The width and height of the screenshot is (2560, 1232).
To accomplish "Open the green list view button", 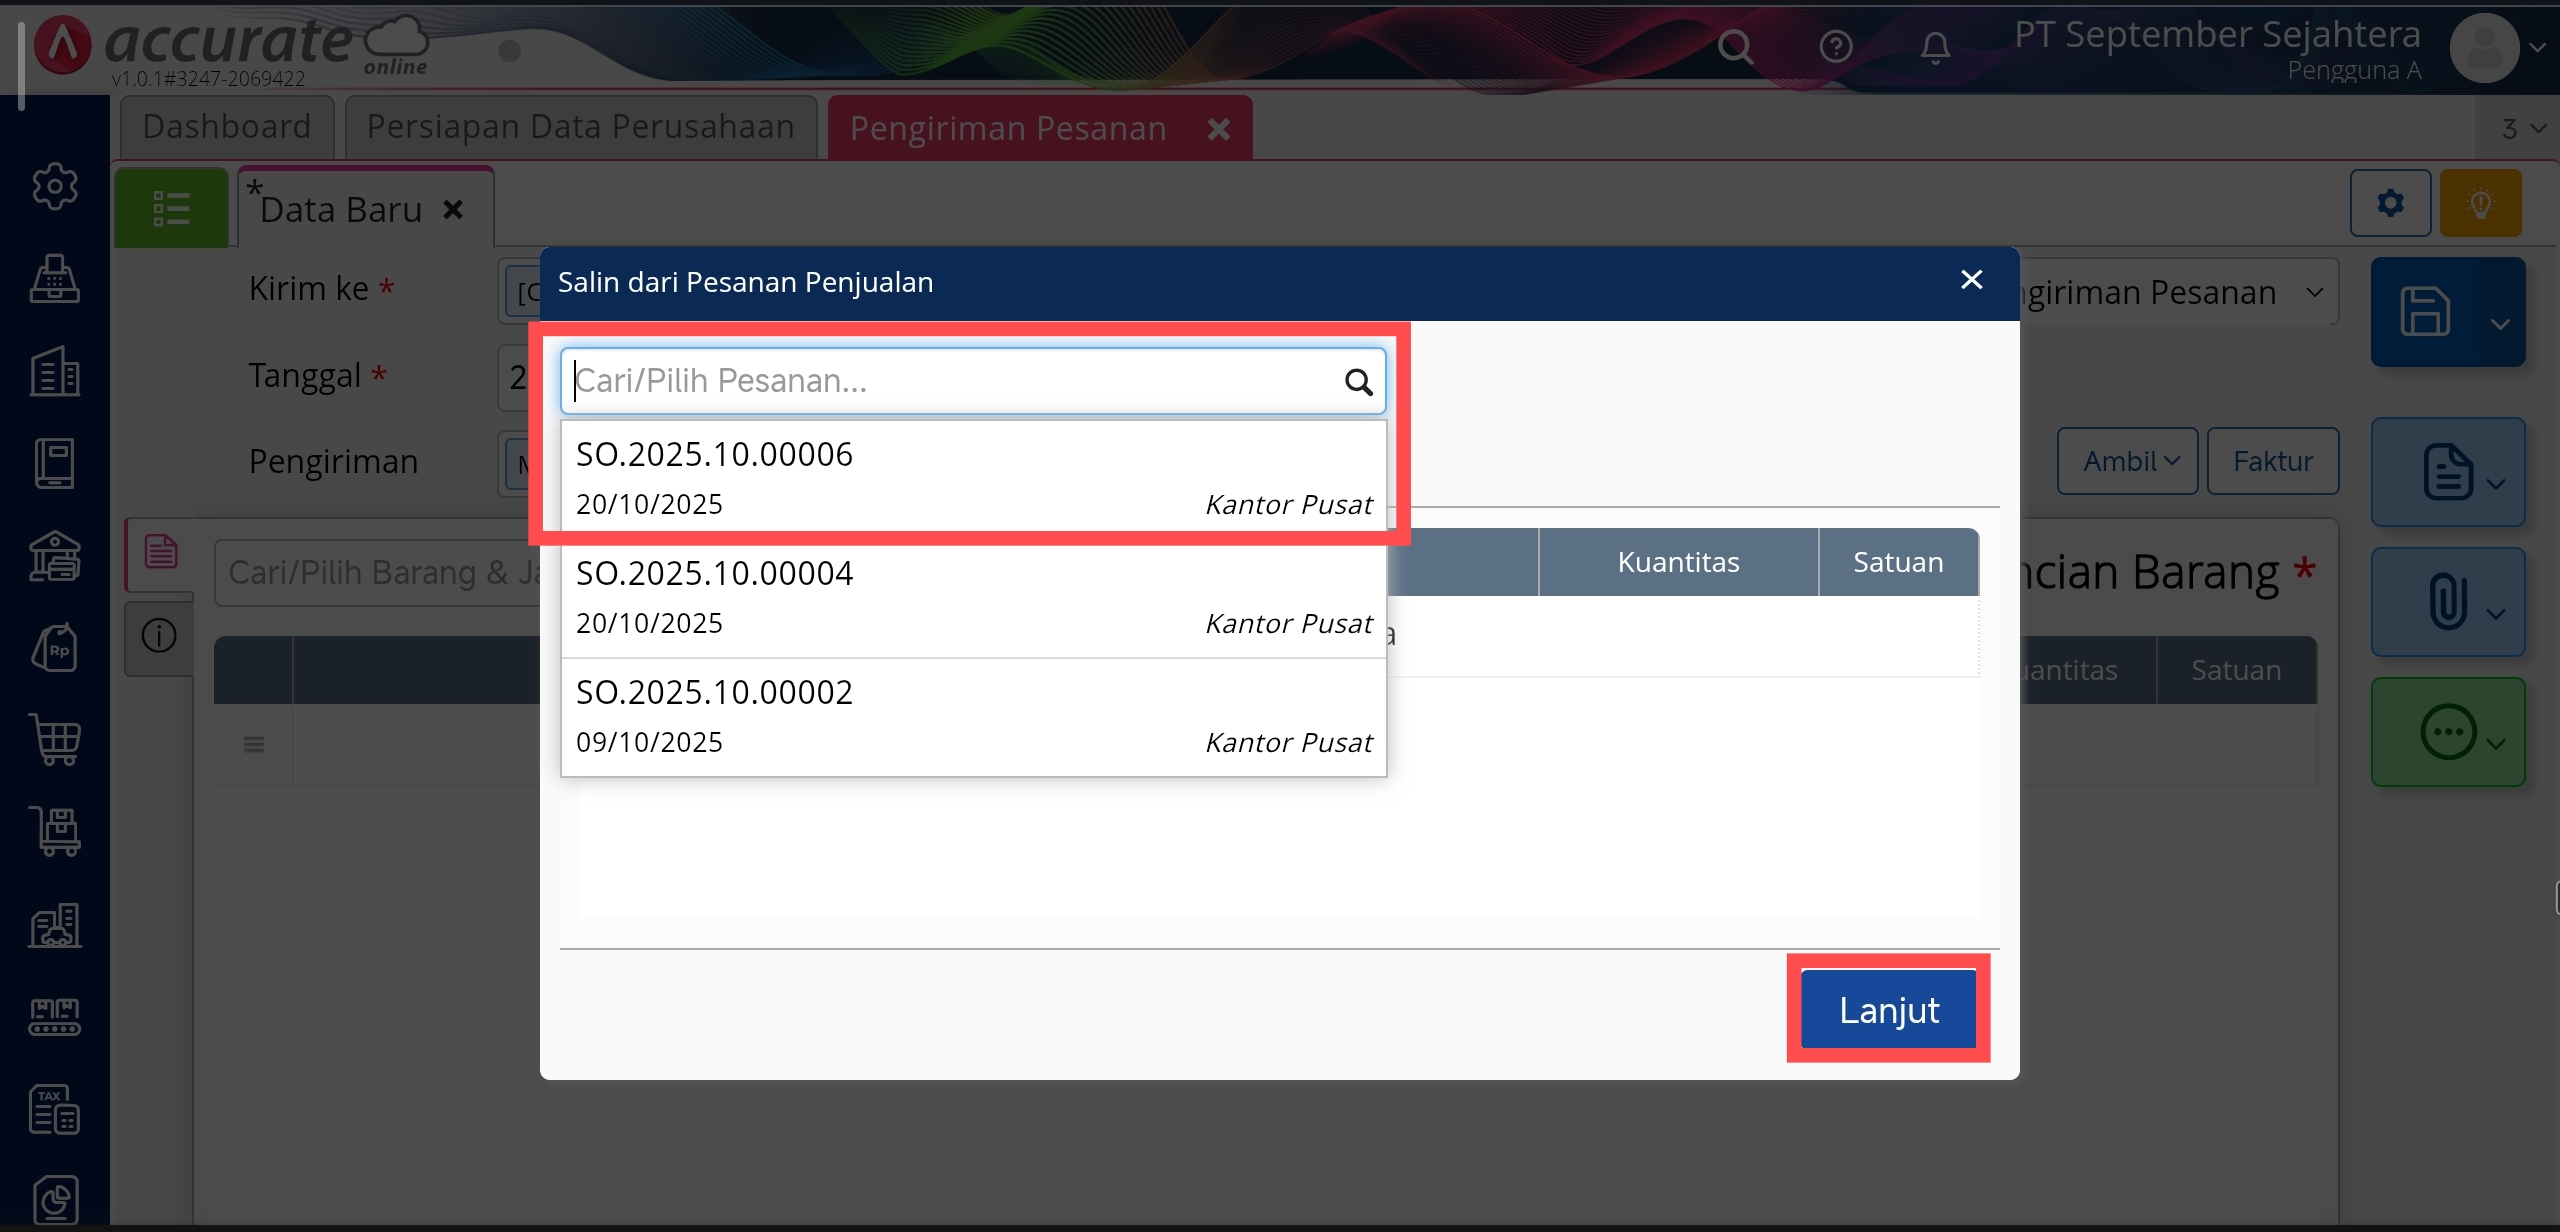I will (171, 208).
